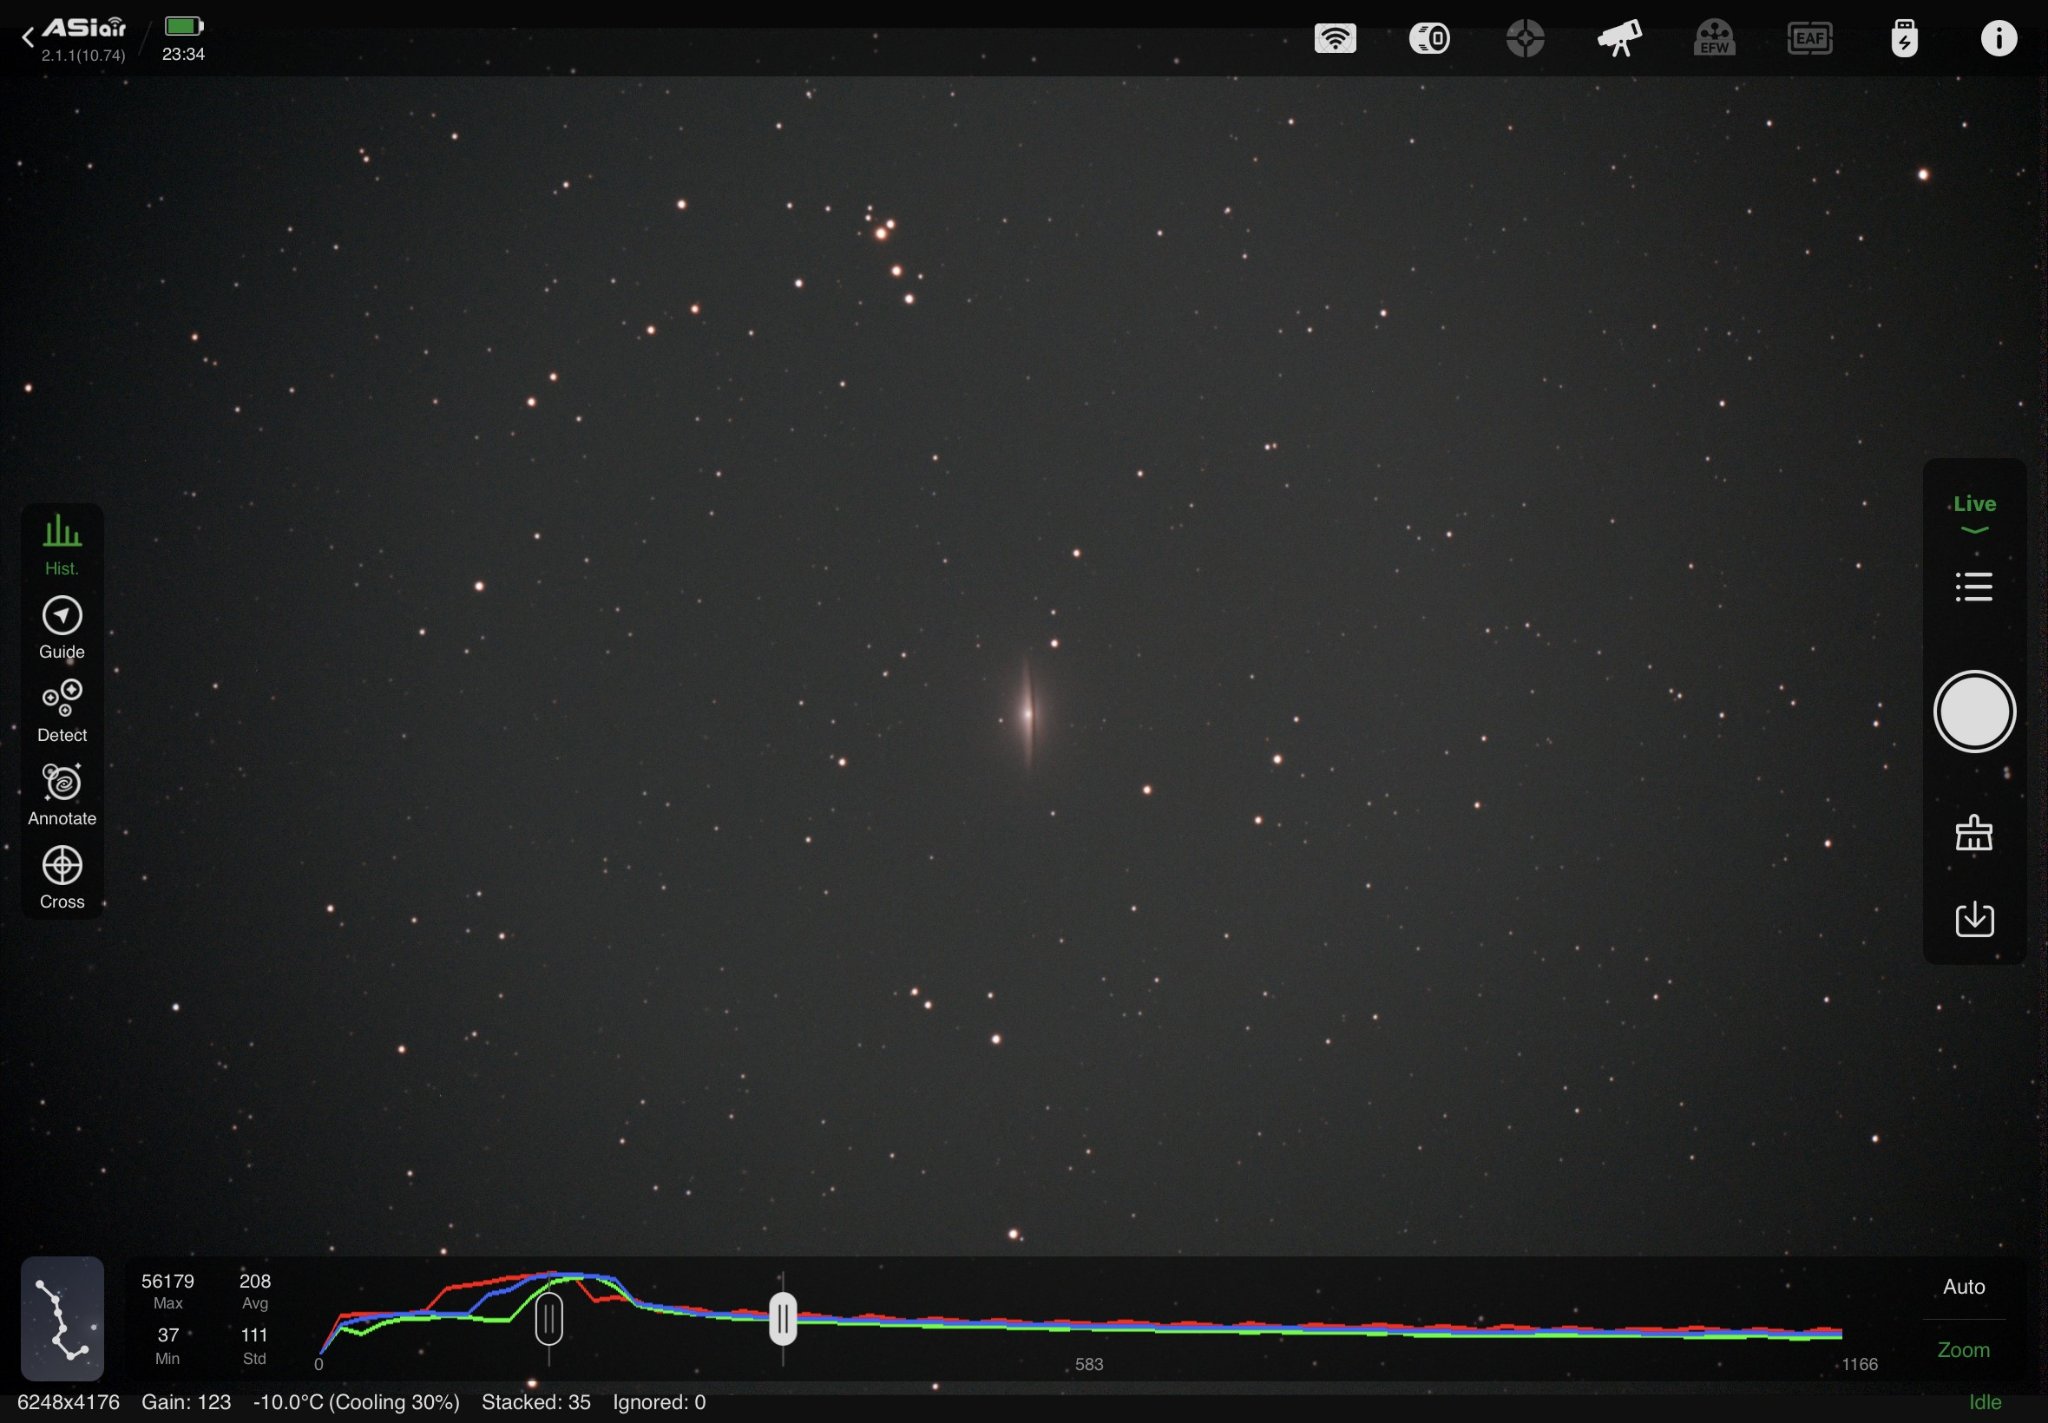Toggle the Hist. histogram display
The height and width of the screenshot is (1423, 2048).
pyautogui.click(x=62, y=545)
